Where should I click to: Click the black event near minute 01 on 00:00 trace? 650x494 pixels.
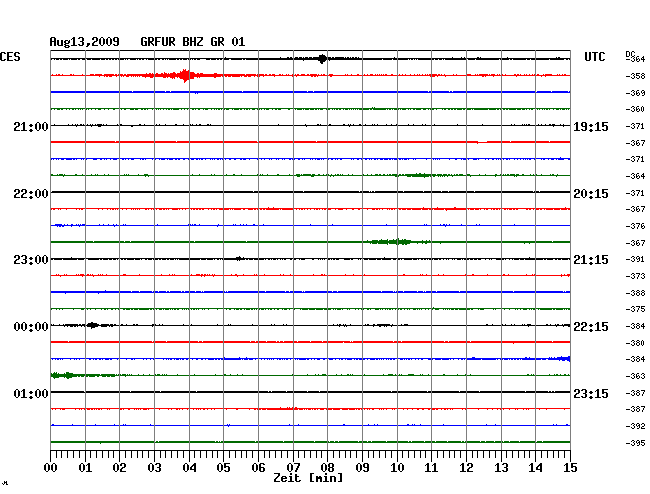93,325
